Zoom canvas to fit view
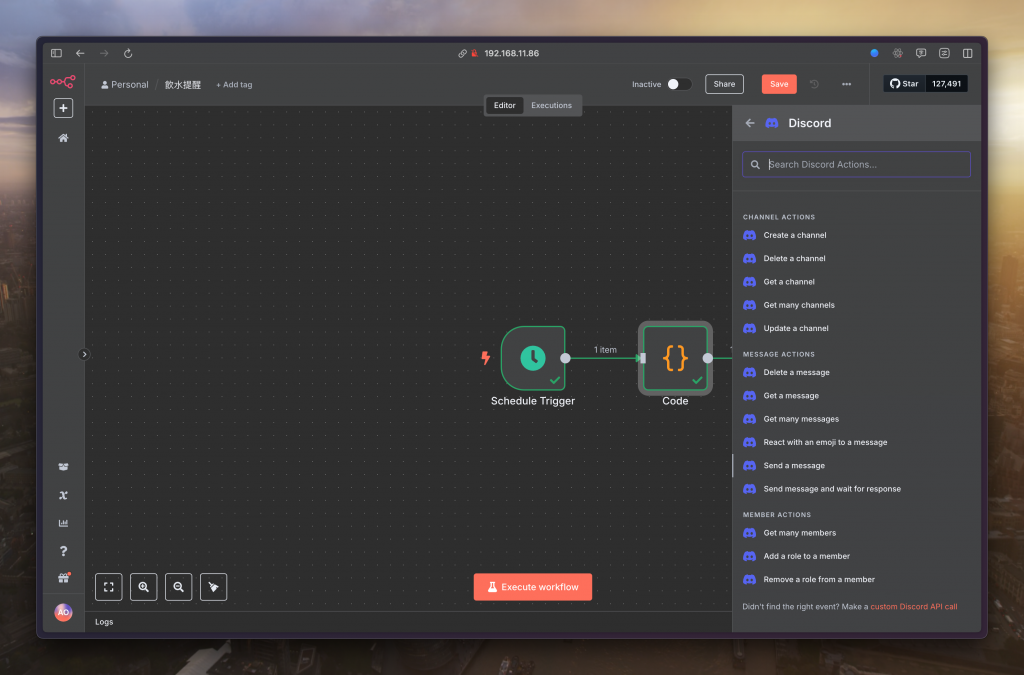Image resolution: width=1024 pixels, height=675 pixels. click(x=108, y=587)
